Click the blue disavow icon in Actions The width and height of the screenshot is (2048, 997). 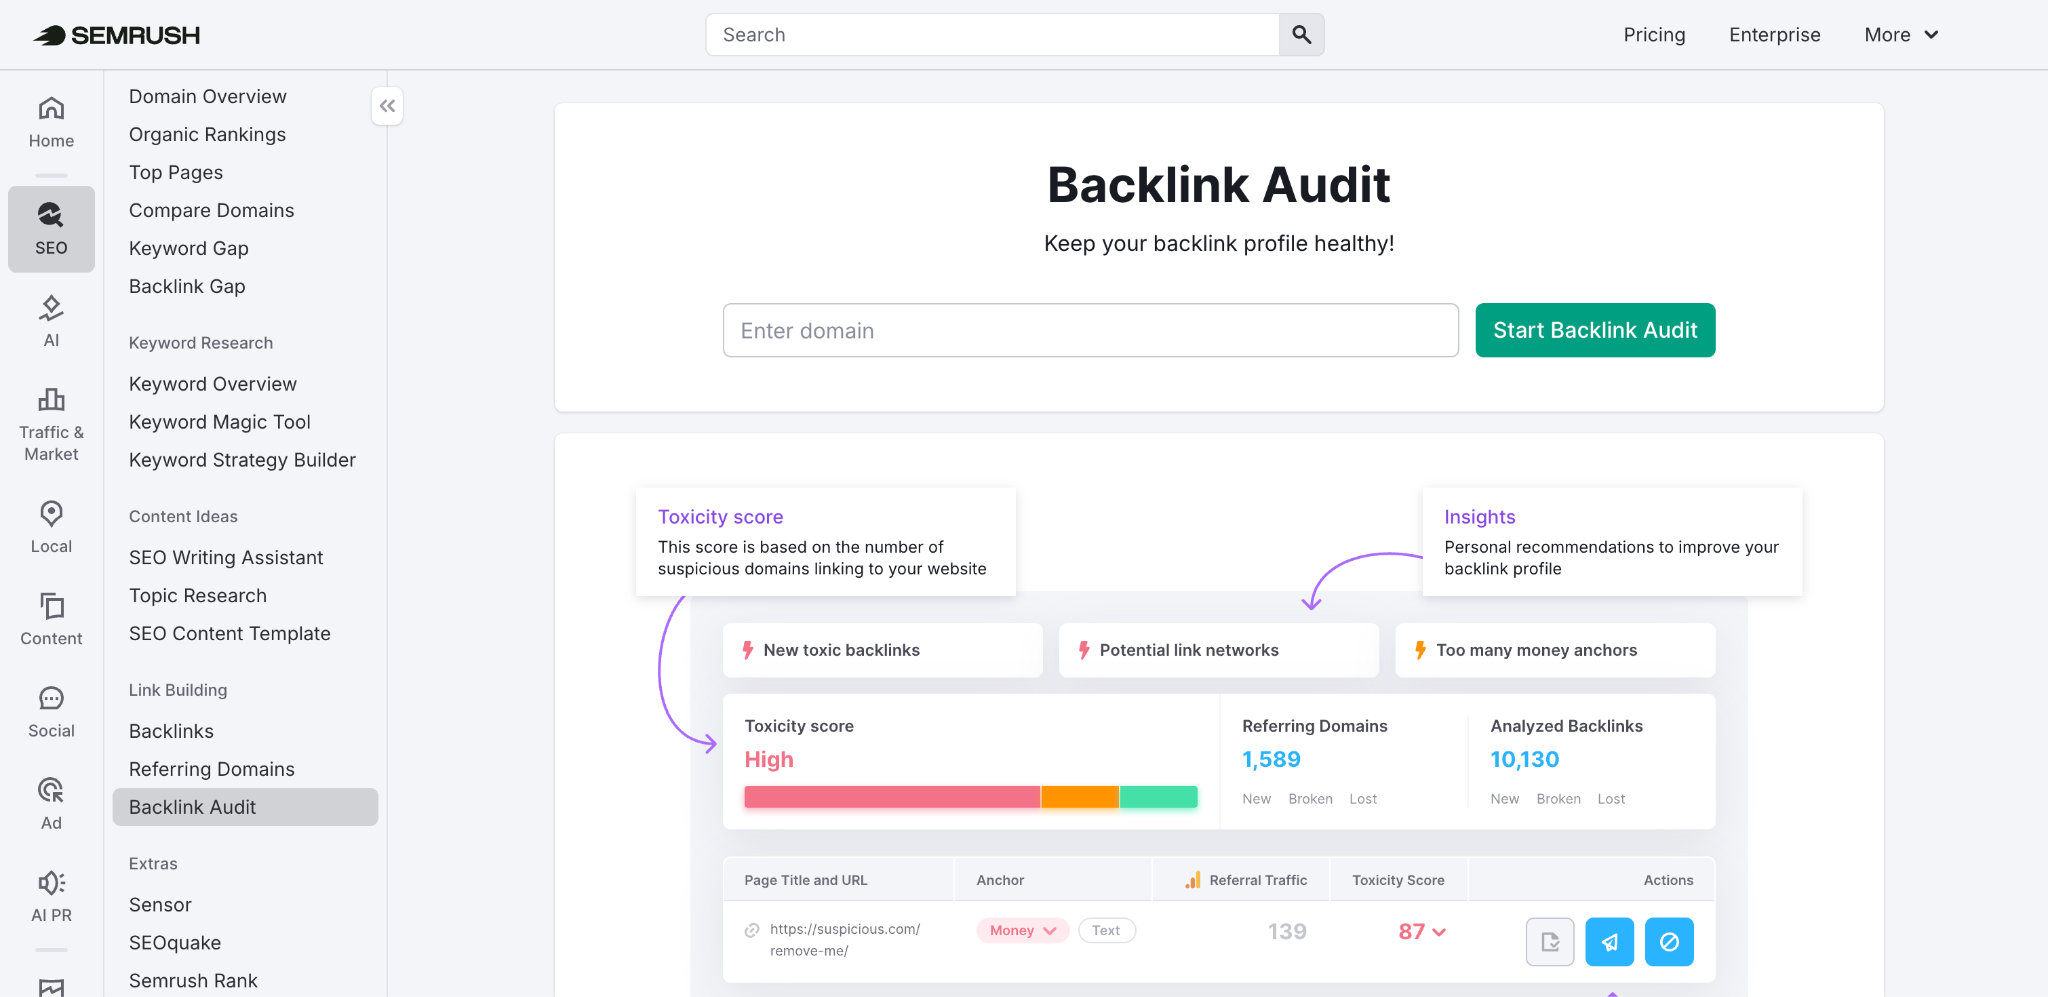tap(1670, 942)
